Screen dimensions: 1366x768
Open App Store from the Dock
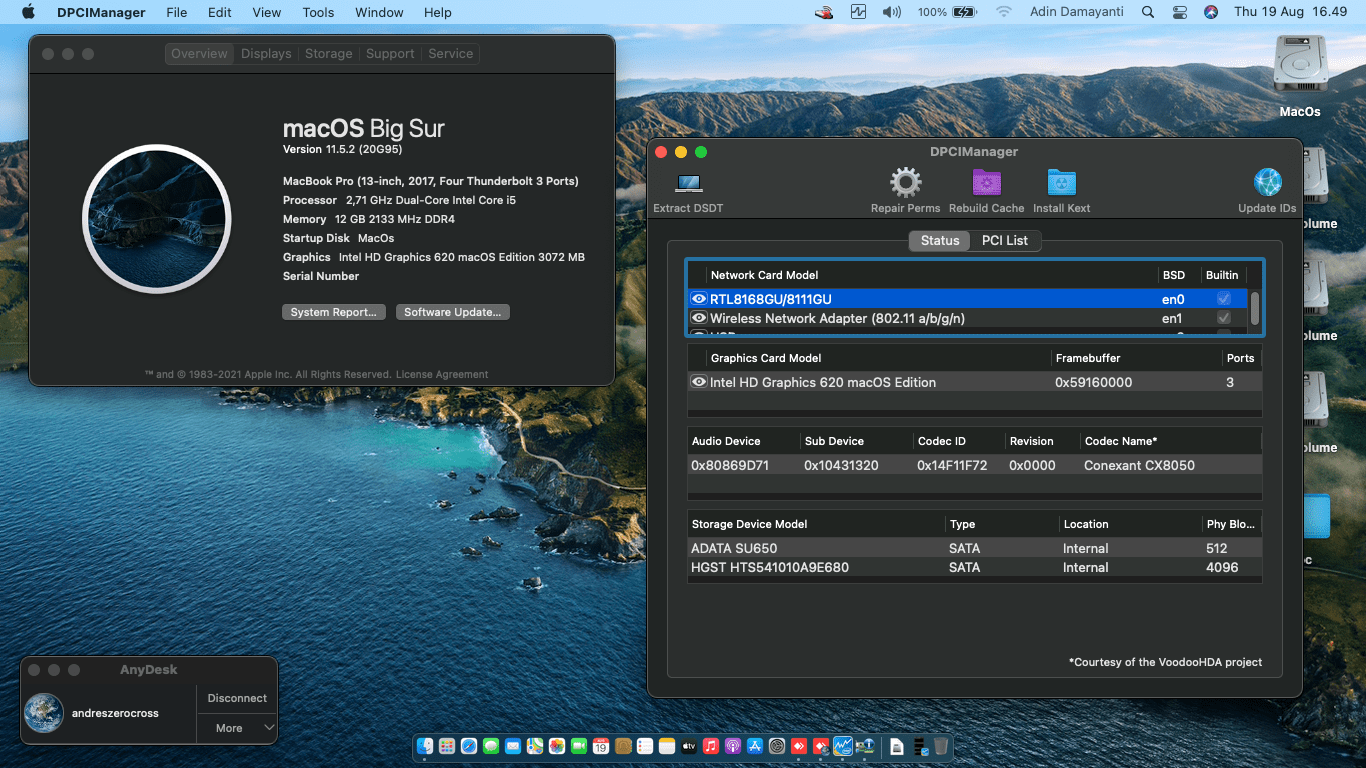point(755,746)
